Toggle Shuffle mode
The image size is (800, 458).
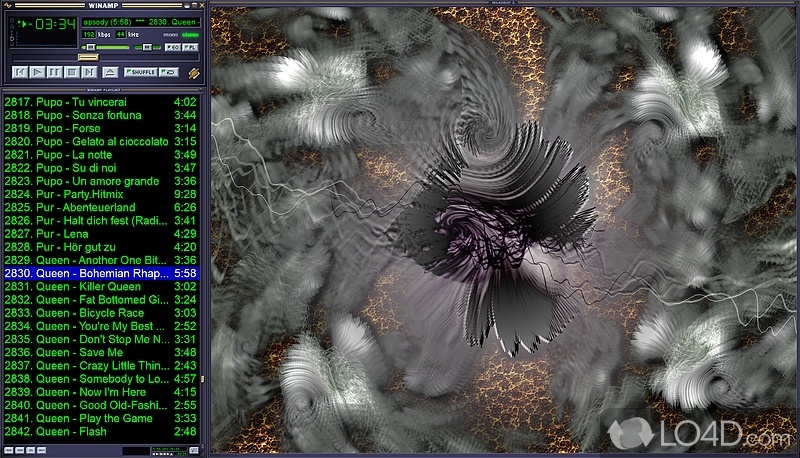[141, 72]
